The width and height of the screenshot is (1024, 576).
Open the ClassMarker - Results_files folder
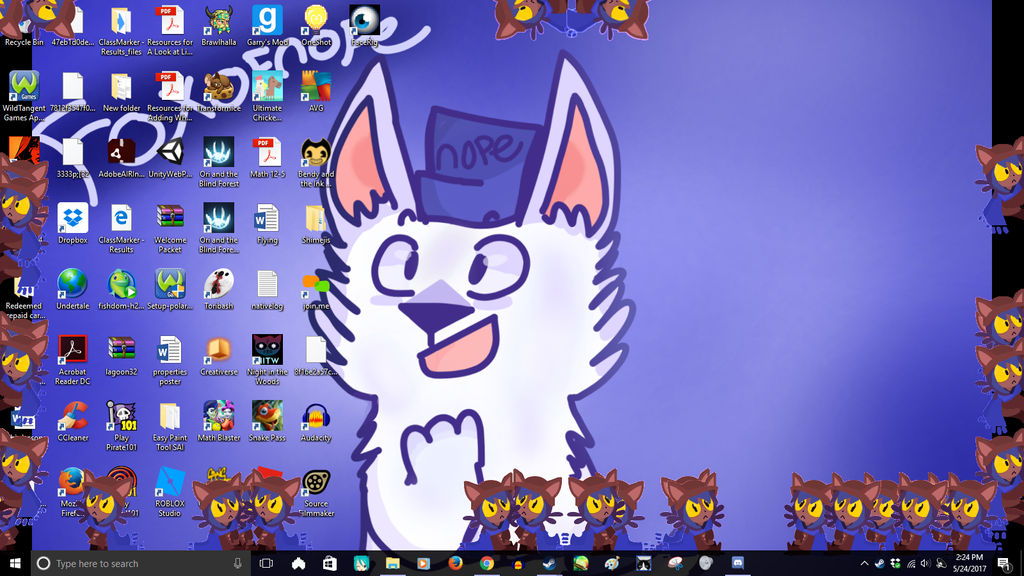(121, 31)
